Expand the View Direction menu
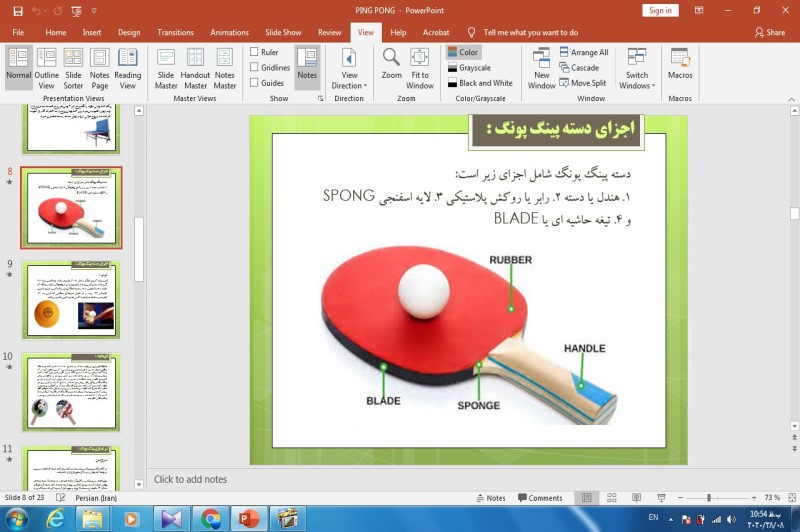 point(349,68)
